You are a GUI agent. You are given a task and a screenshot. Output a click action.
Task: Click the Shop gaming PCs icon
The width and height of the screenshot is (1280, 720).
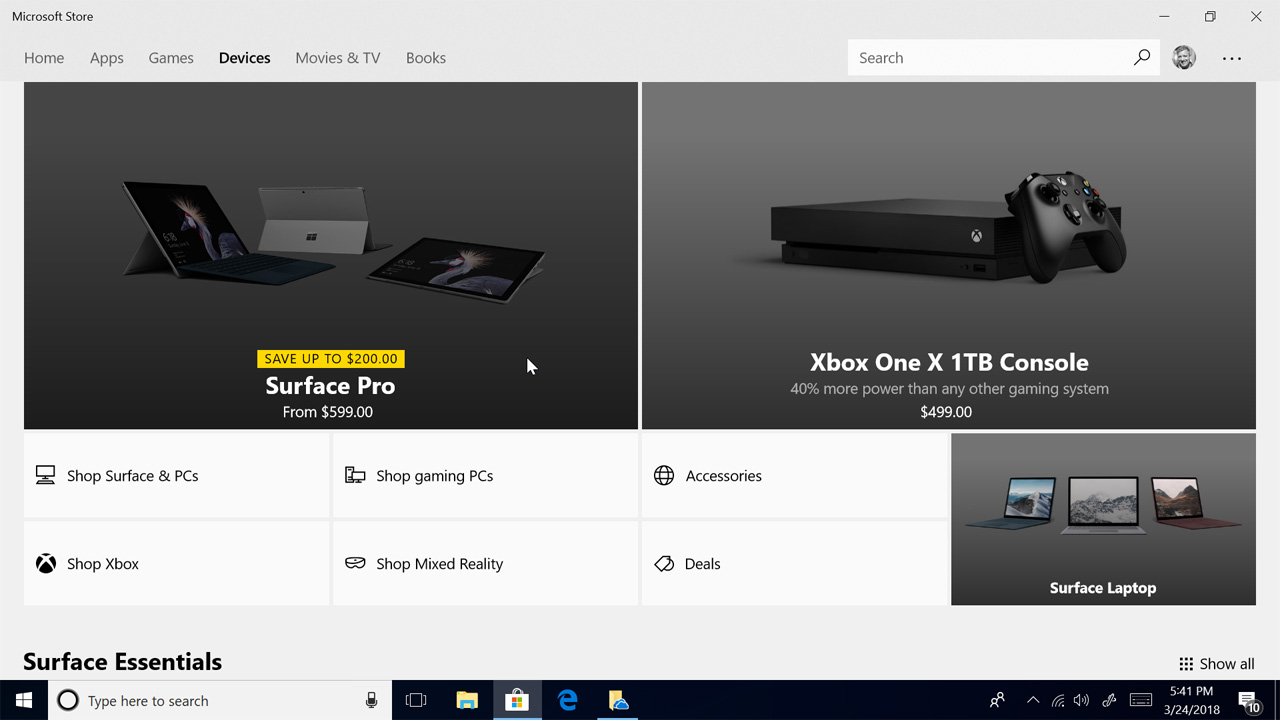tap(355, 475)
